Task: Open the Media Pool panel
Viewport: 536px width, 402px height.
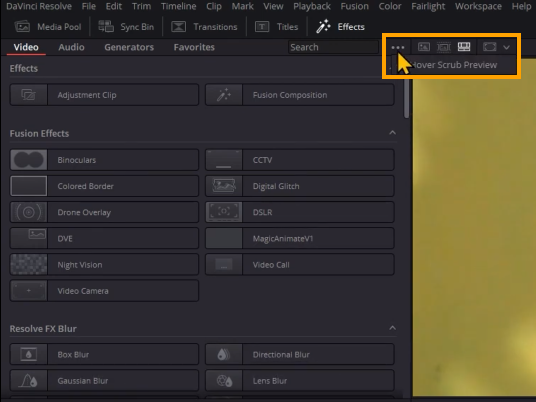Action: tap(48, 27)
